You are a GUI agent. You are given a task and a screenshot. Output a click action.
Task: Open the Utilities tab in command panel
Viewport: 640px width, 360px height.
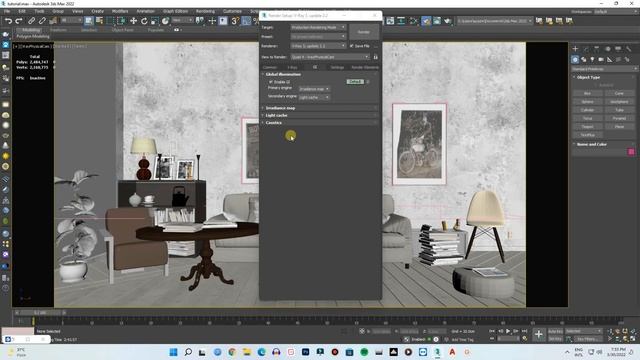[629, 49]
